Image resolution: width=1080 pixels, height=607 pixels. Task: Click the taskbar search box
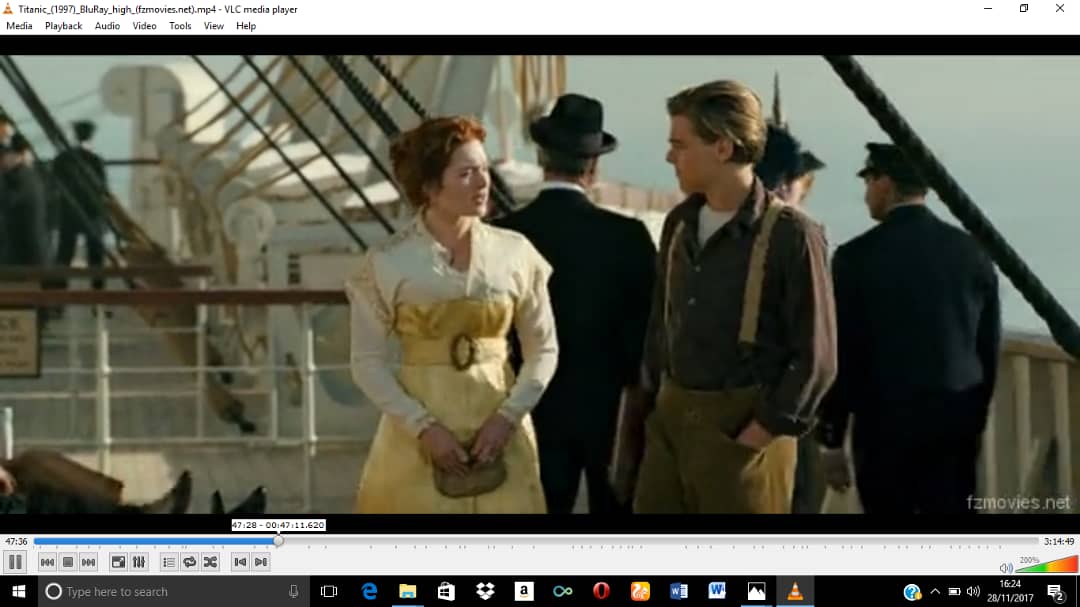[174, 591]
